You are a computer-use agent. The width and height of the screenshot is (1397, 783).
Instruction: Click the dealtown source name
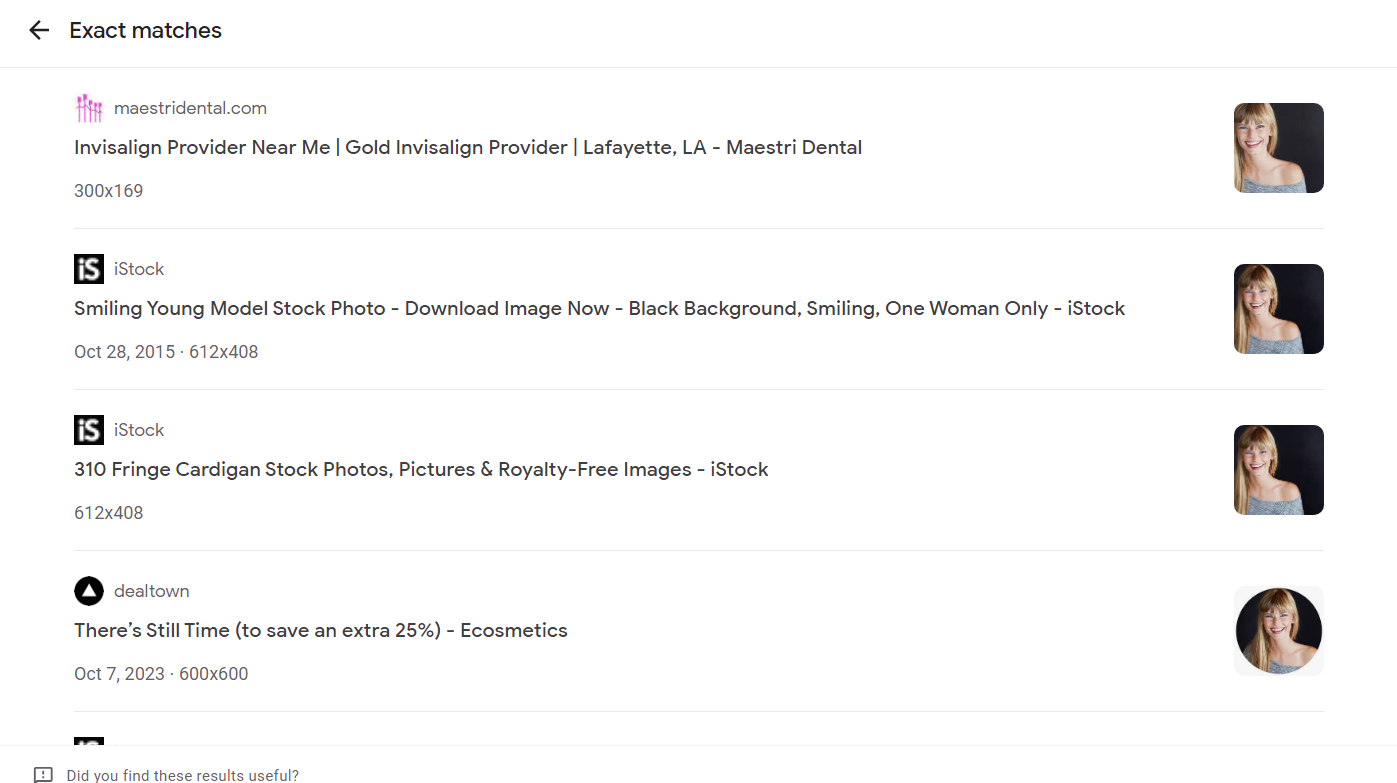click(151, 591)
